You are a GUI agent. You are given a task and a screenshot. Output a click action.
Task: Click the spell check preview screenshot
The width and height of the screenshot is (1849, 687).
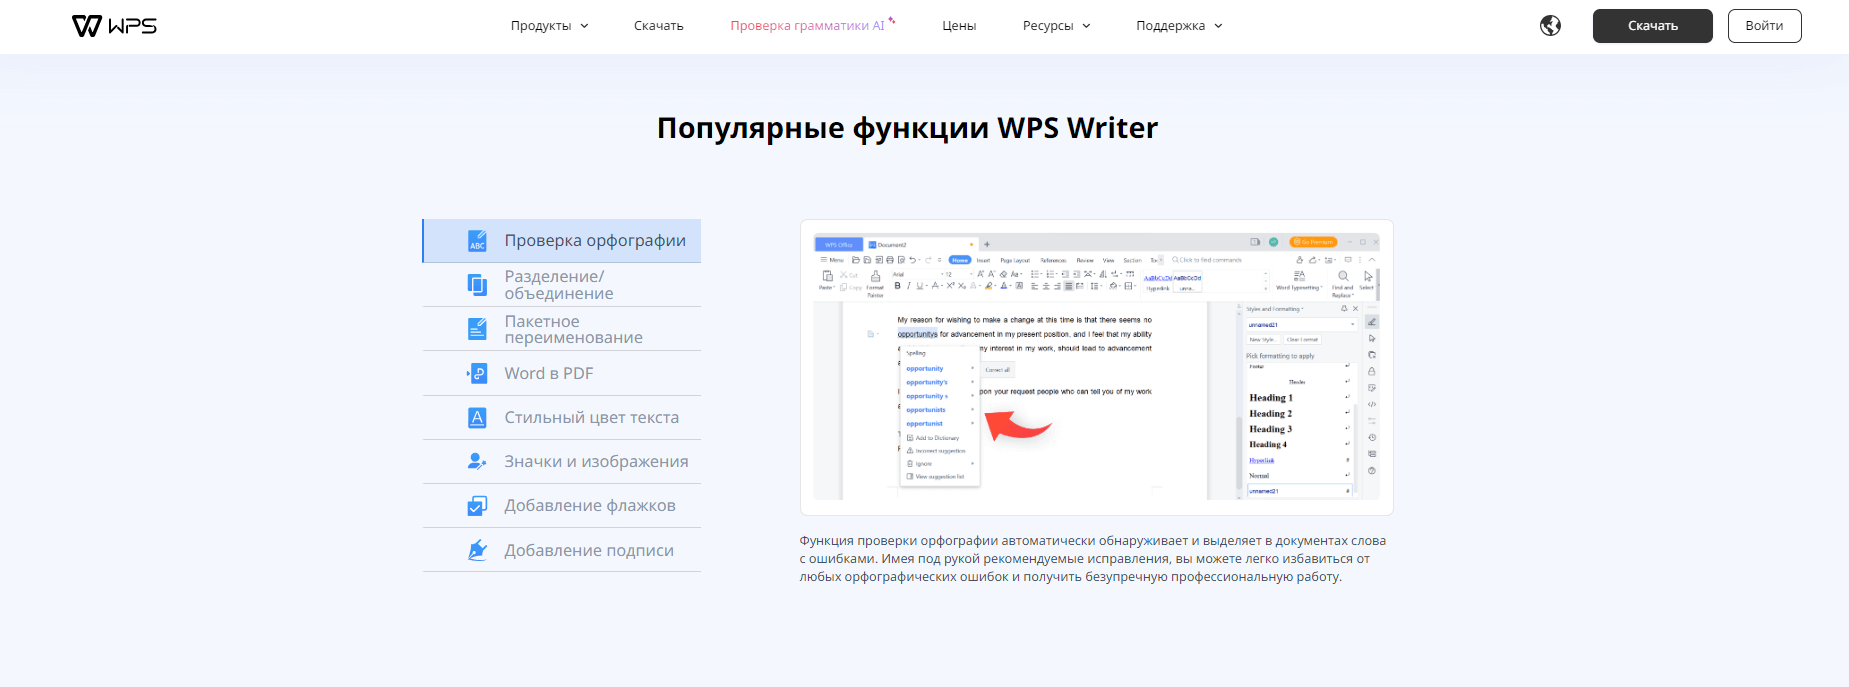[x=1096, y=367]
